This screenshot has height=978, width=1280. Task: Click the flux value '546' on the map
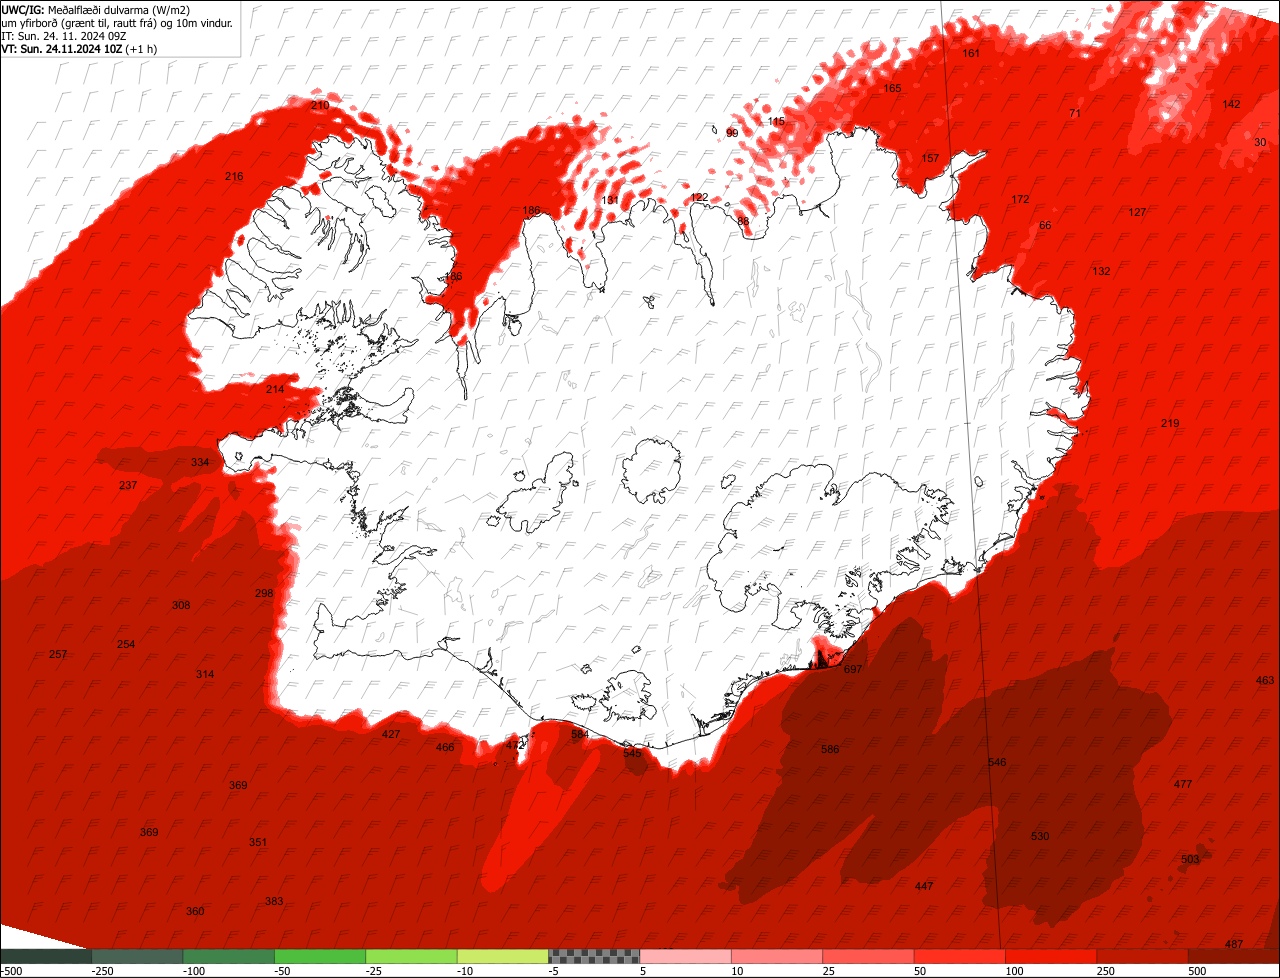tap(997, 762)
